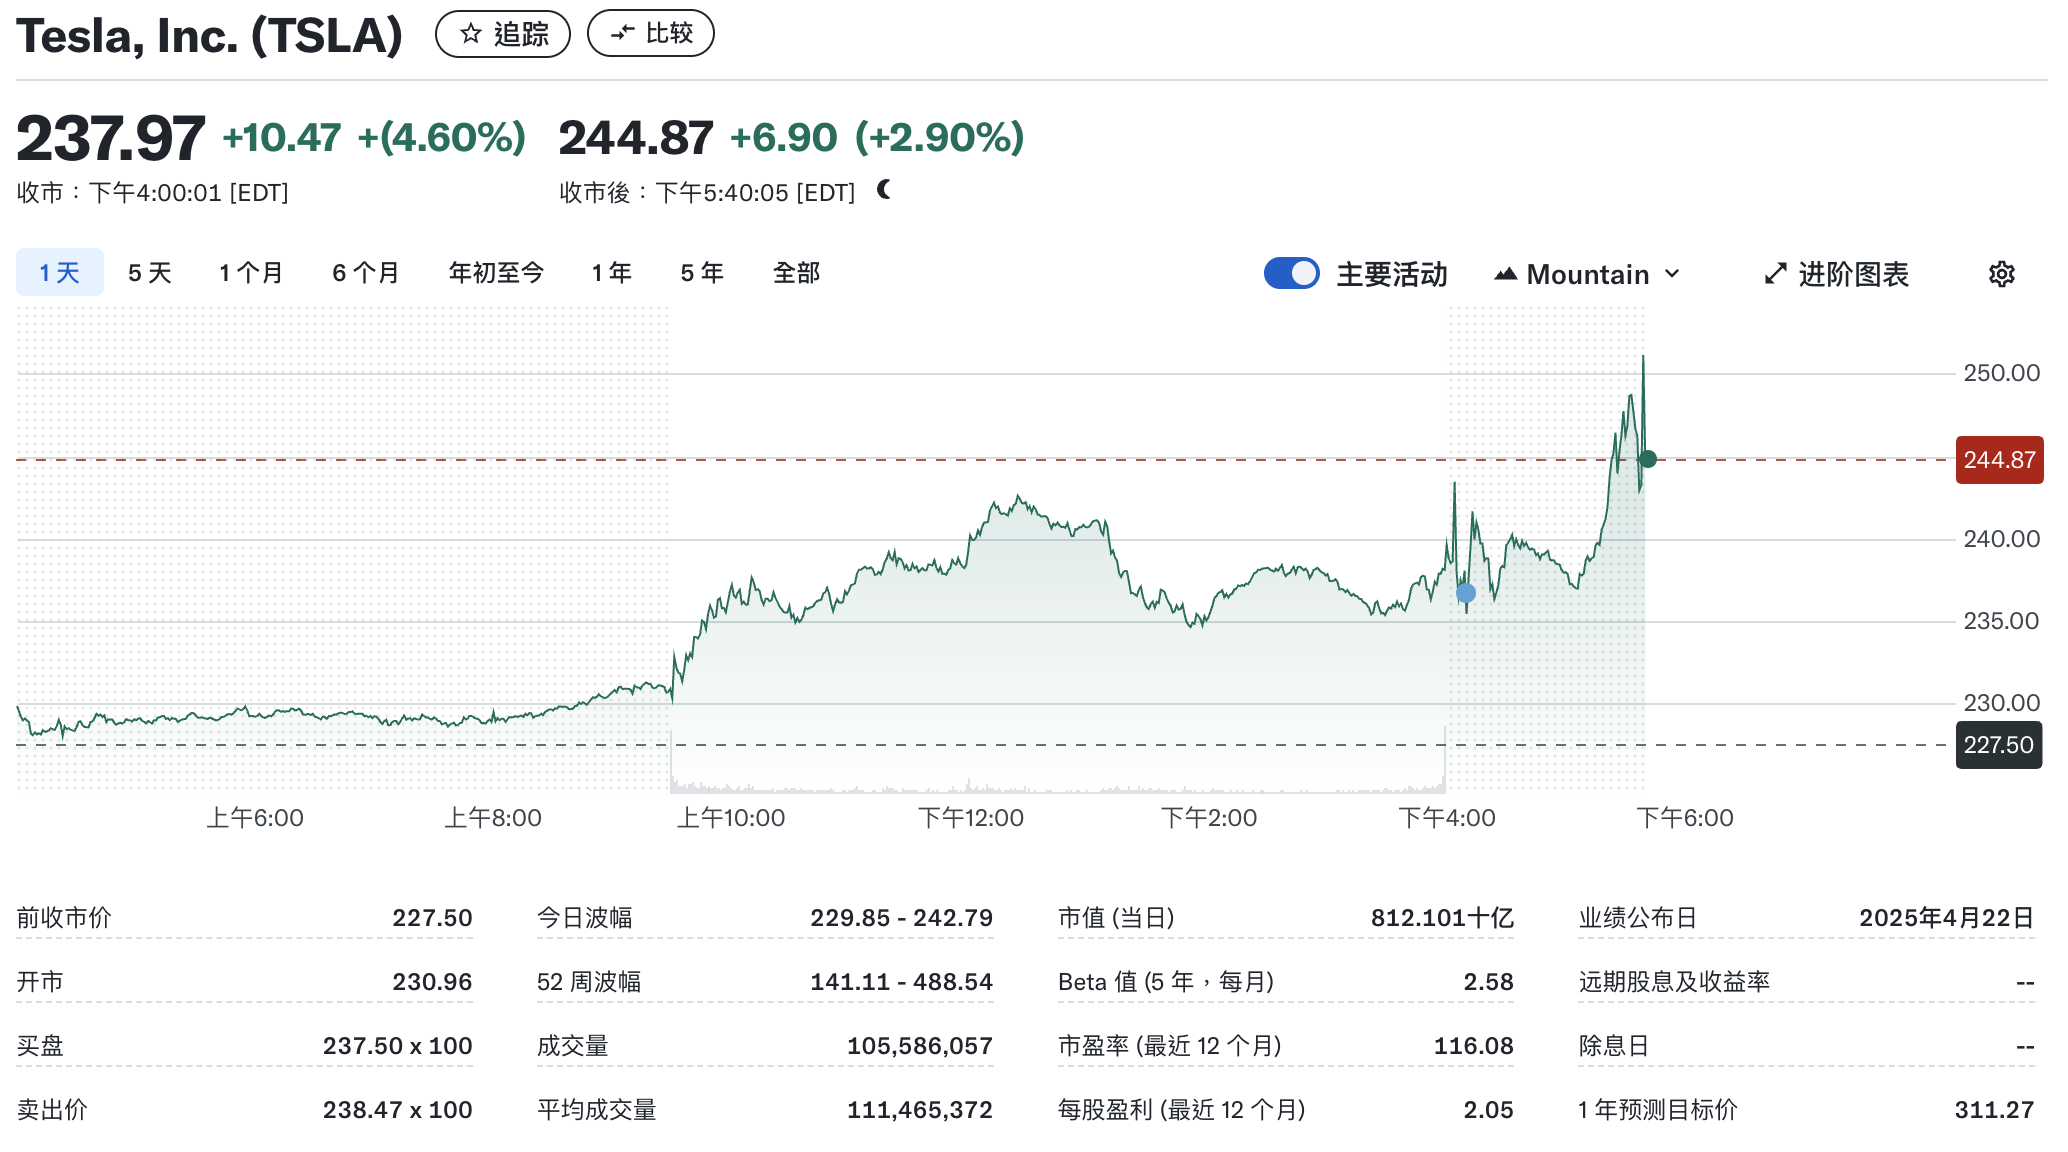Image resolution: width=2068 pixels, height=1152 pixels.
Task: Click the 开市 value 230.96
Action: click(x=432, y=981)
